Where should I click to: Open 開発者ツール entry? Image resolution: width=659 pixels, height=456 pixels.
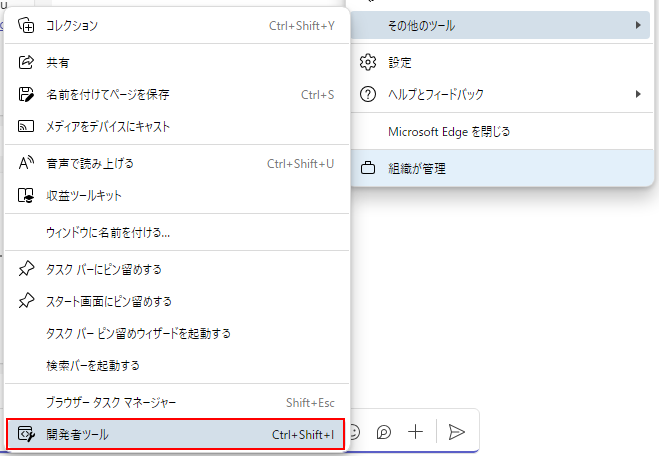pyautogui.click(x=176, y=434)
